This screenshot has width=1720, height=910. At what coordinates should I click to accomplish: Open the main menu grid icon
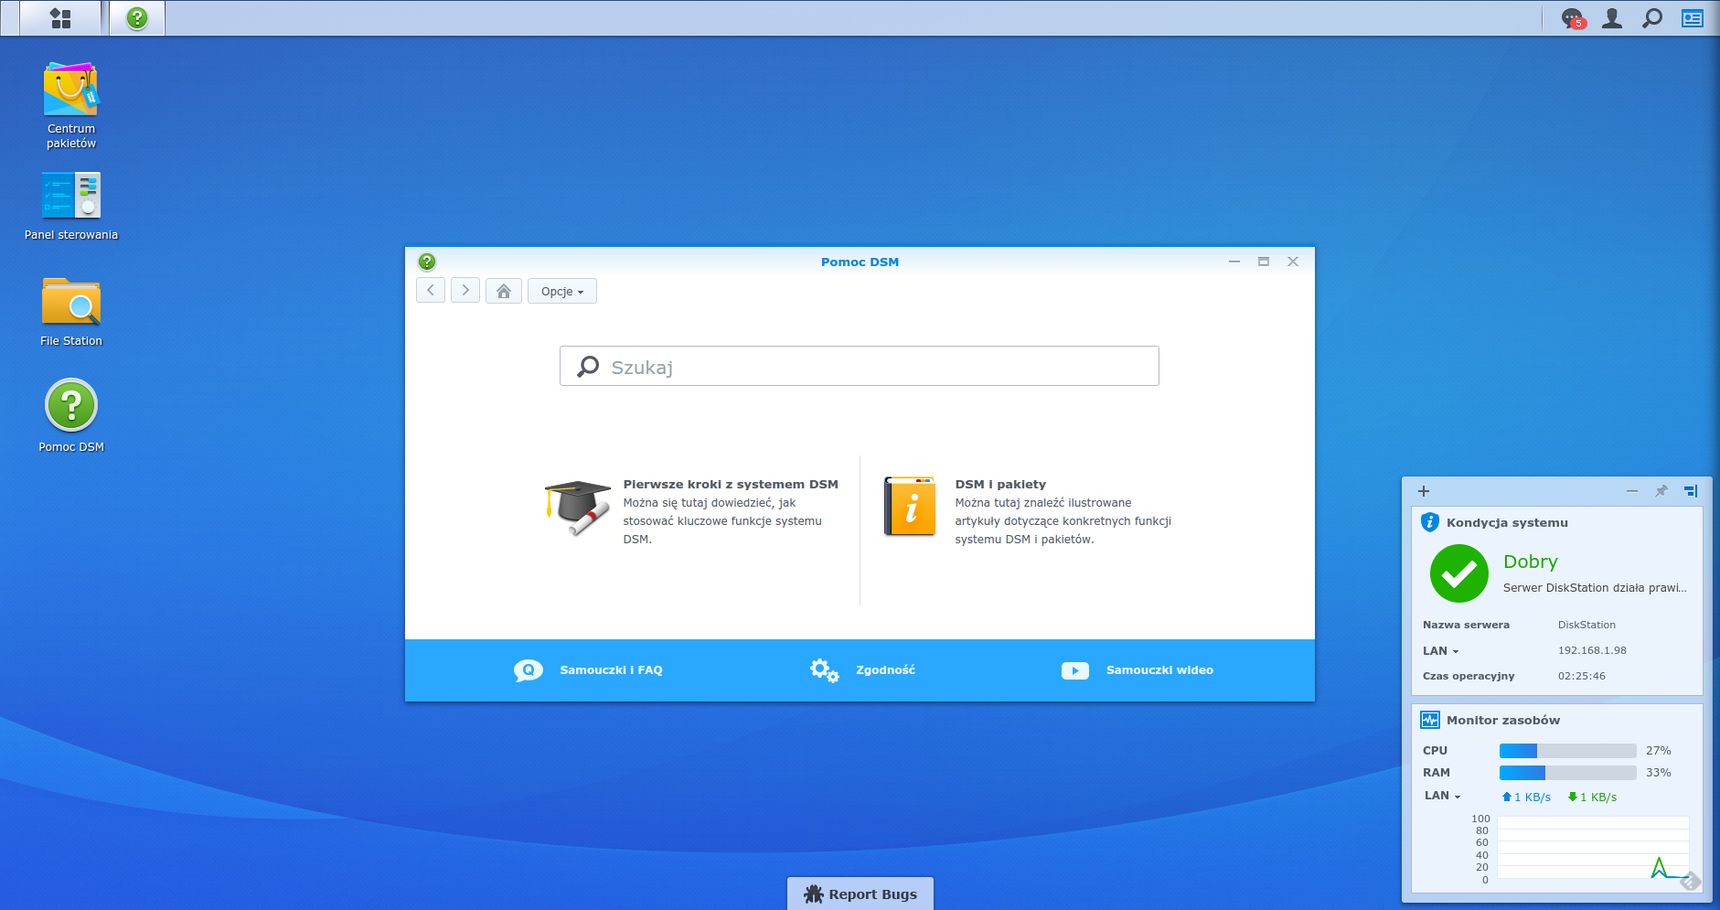pyautogui.click(x=60, y=18)
